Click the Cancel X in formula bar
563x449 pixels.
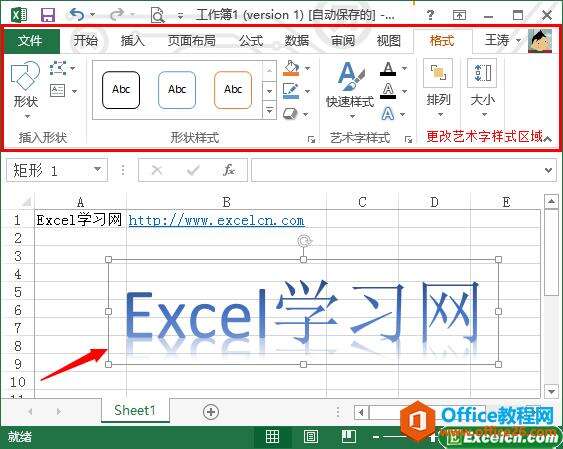(157, 170)
